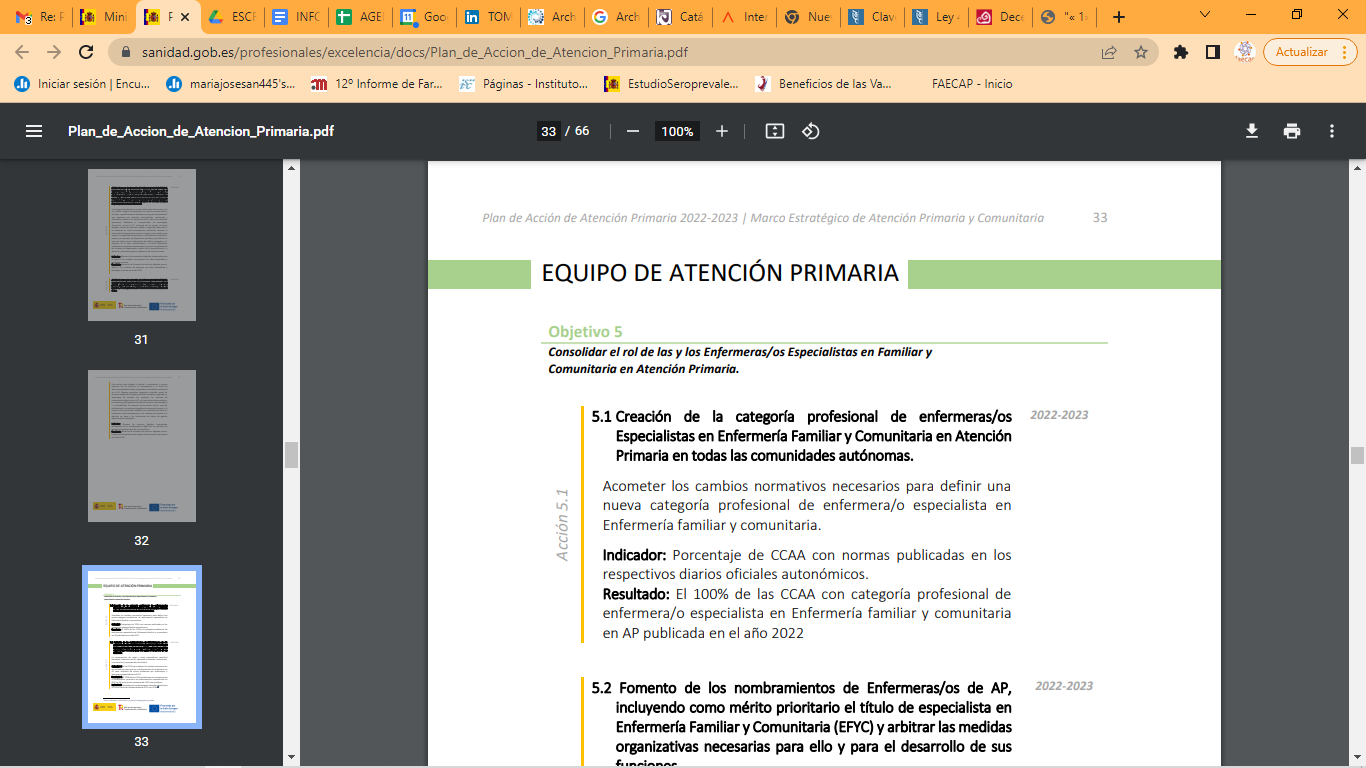This screenshot has width=1366, height=768.
Task: Open Páginas - Instituto bookmark
Action: [524, 84]
